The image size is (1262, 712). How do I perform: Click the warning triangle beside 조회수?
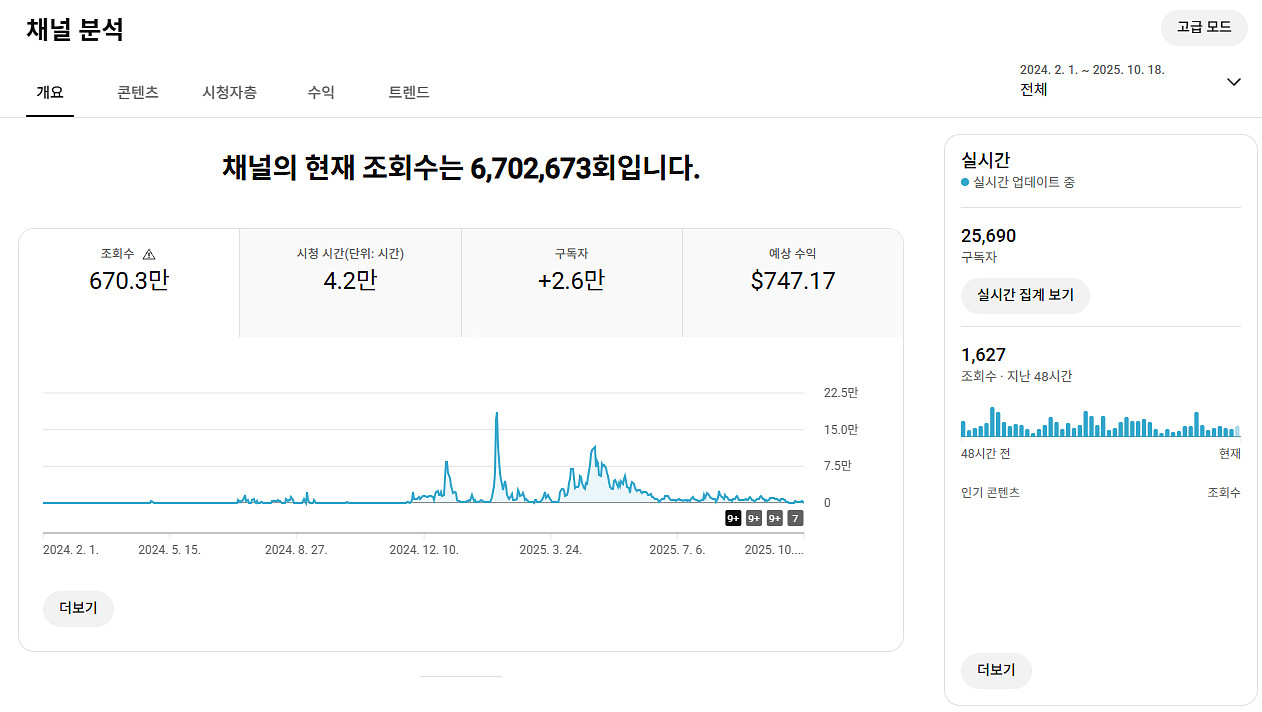149,254
